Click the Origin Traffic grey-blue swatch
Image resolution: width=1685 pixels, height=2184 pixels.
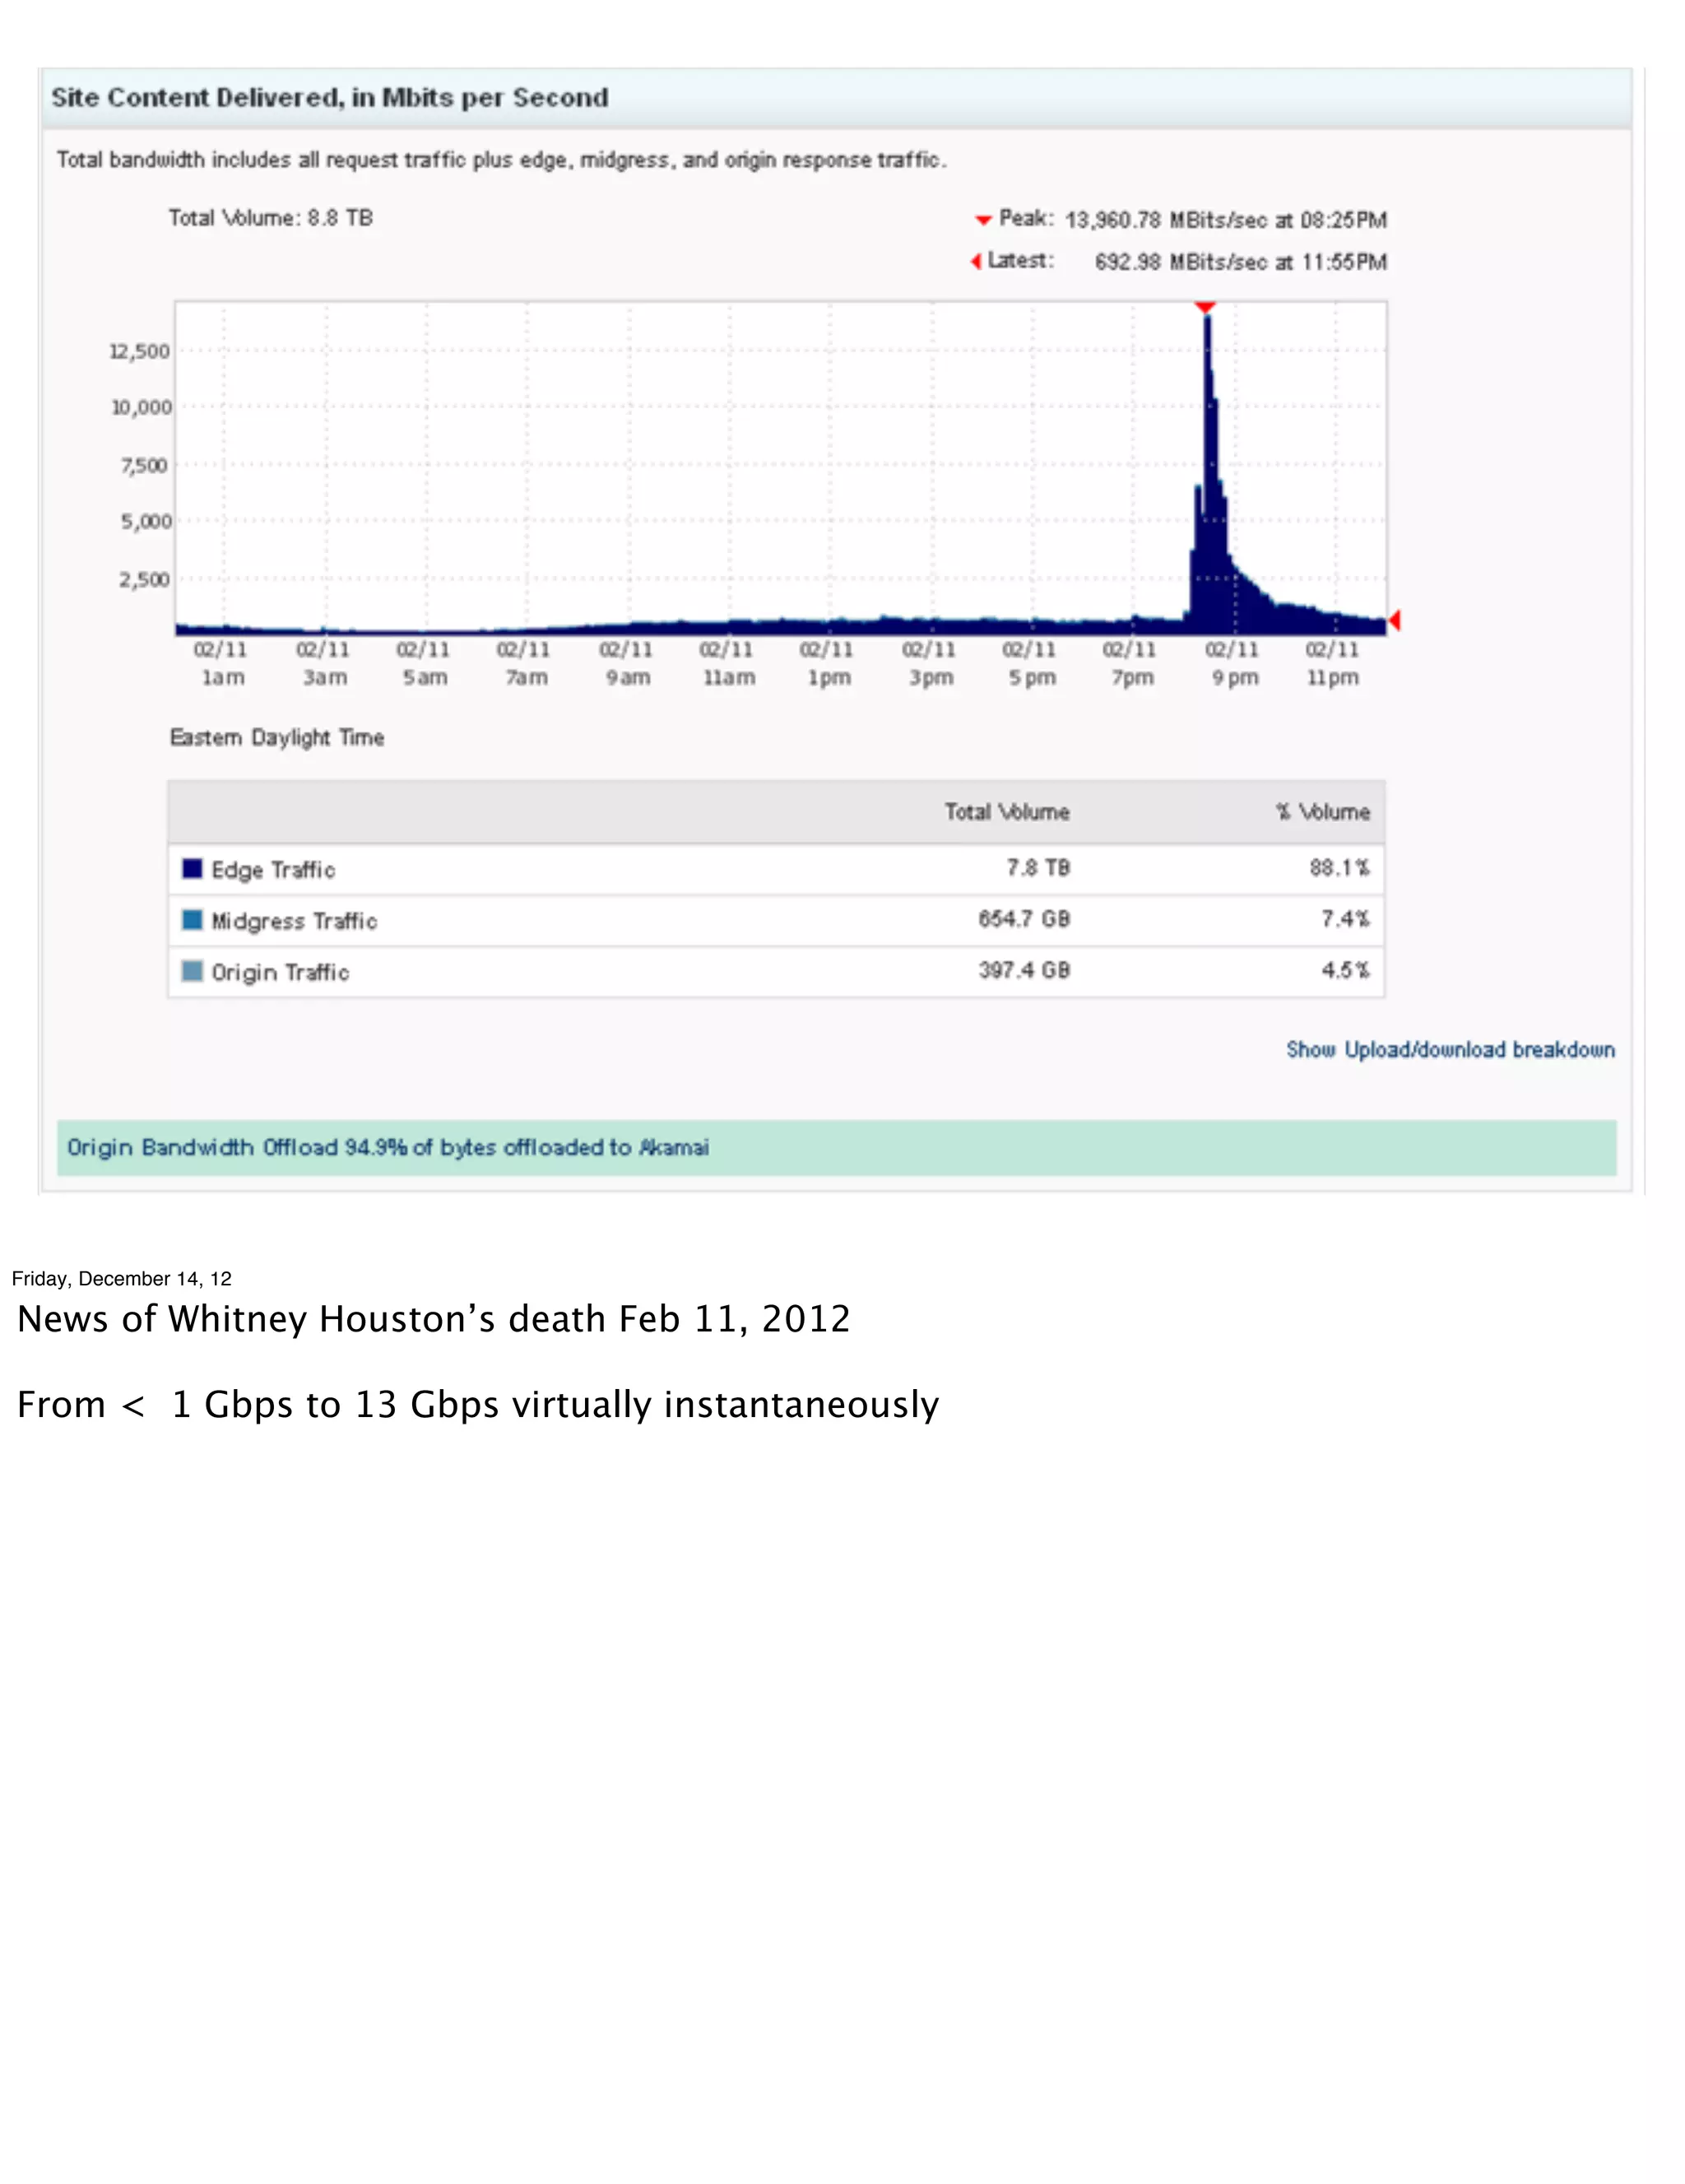192,971
